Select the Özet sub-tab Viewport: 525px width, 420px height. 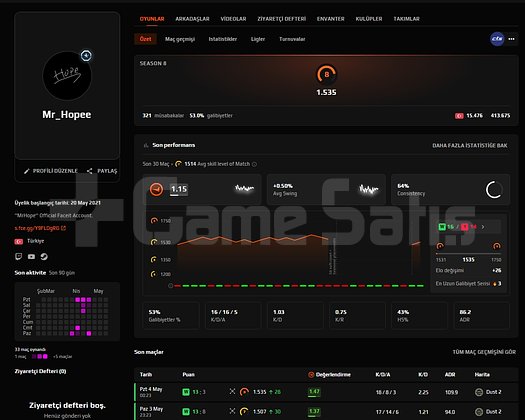point(145,39)
